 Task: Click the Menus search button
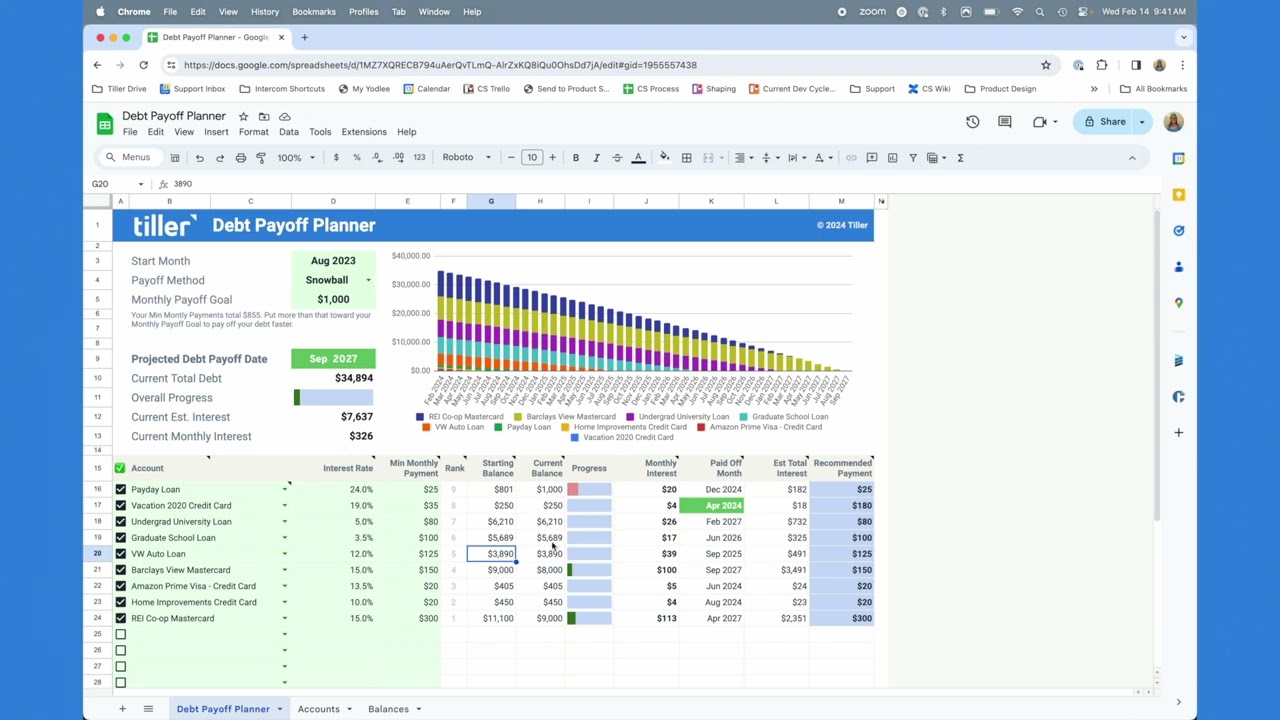click(x=128, y=158)
